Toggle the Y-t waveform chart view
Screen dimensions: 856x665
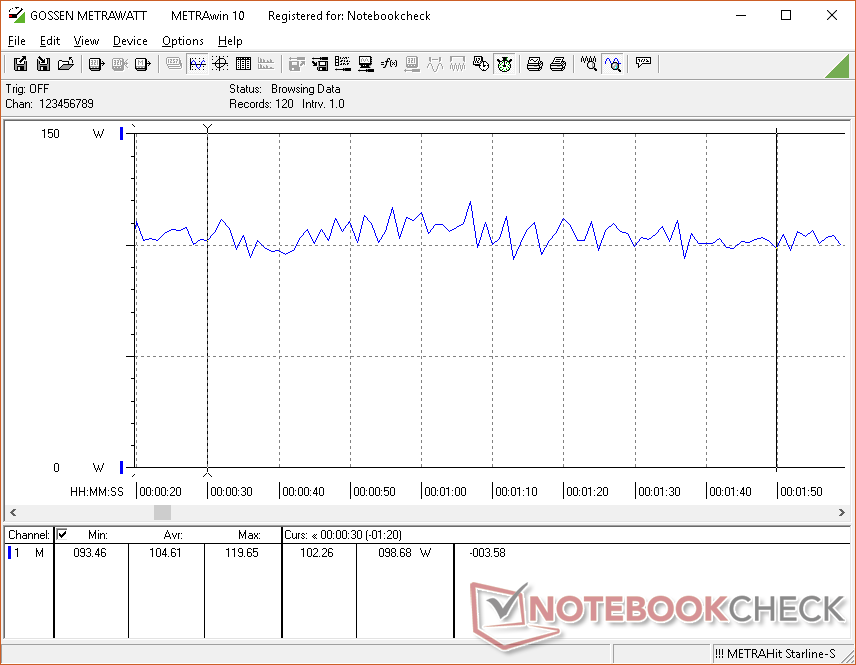pyautogui.click(x=197, y=64)
